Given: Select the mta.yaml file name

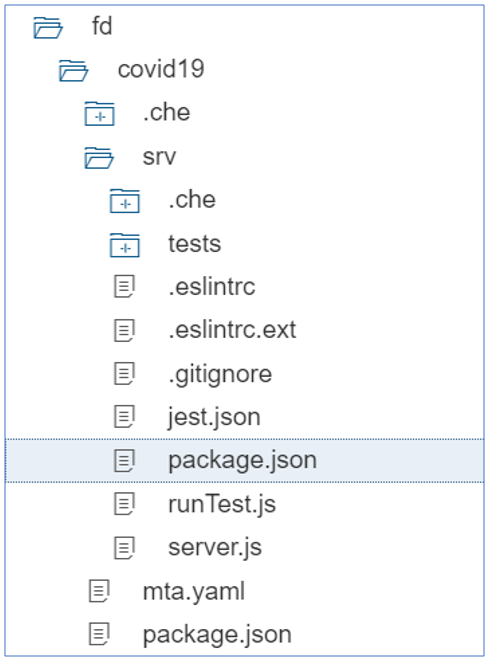Looking at the screenshot, I should pos(194,591).
